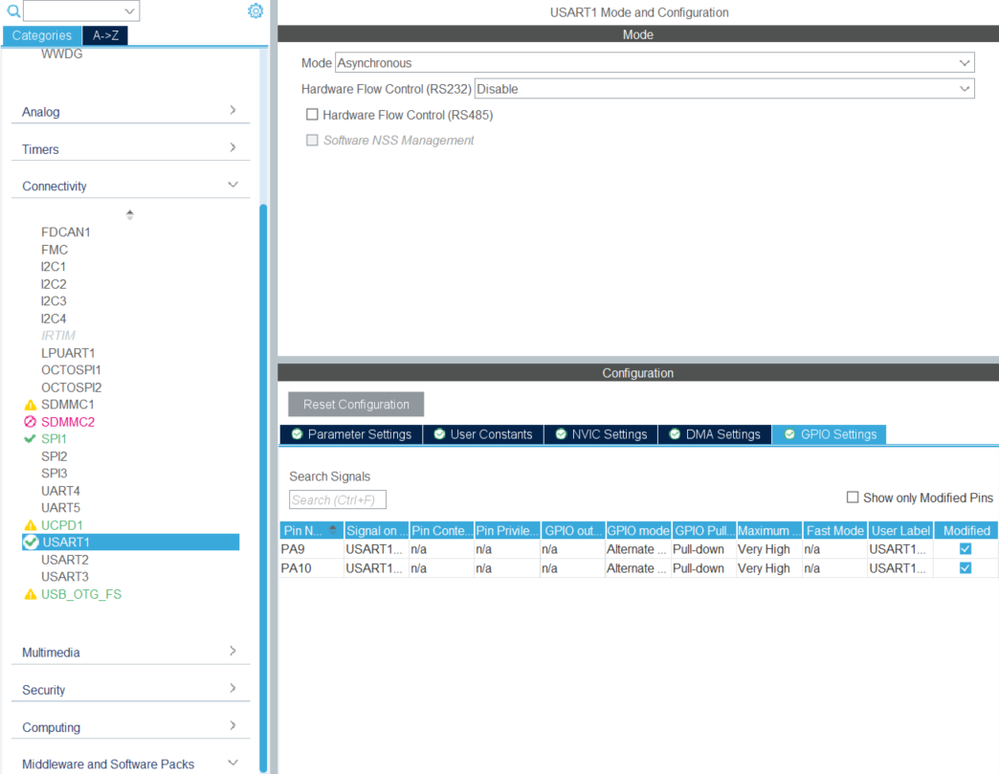This screenshot has height=774, width=999.
Task: Enable Hardware Flow Control (RS485) checkbox
Action: click(312, 115)
